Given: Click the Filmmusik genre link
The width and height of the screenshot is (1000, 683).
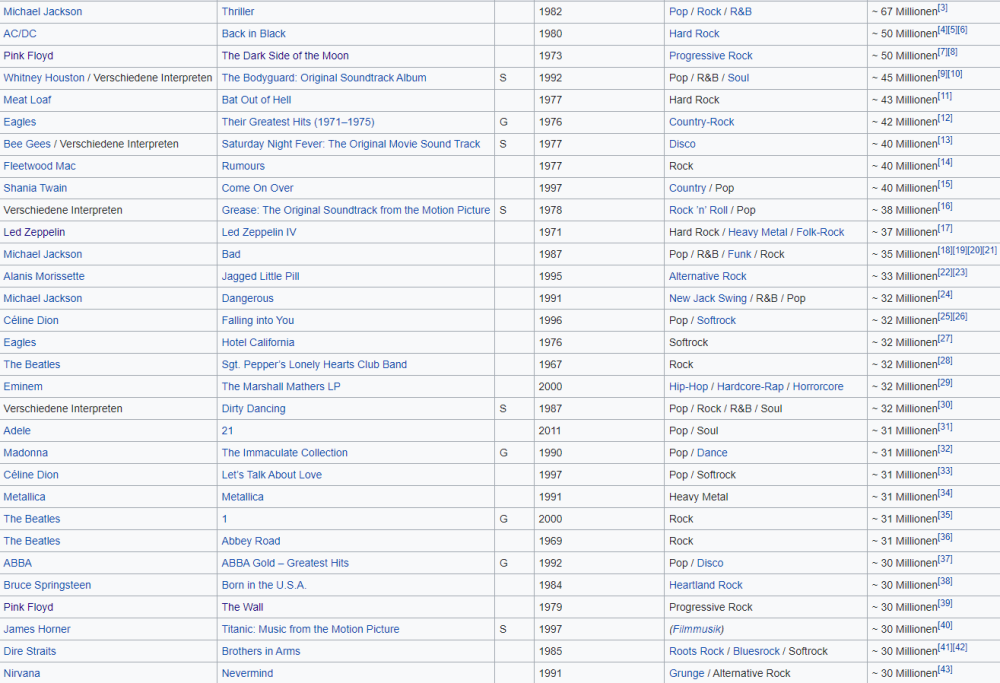Looking at the screenshot, I should pos(696,629).
